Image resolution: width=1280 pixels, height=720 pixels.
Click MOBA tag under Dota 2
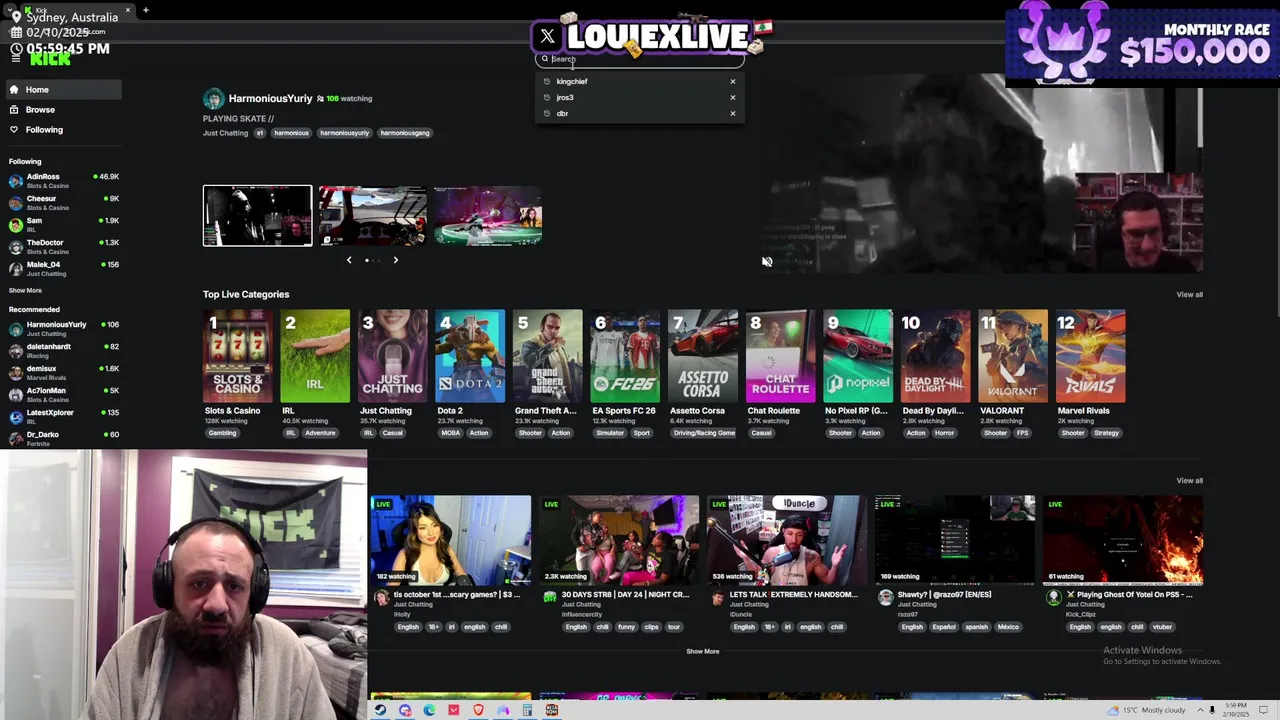coord(450,433)
